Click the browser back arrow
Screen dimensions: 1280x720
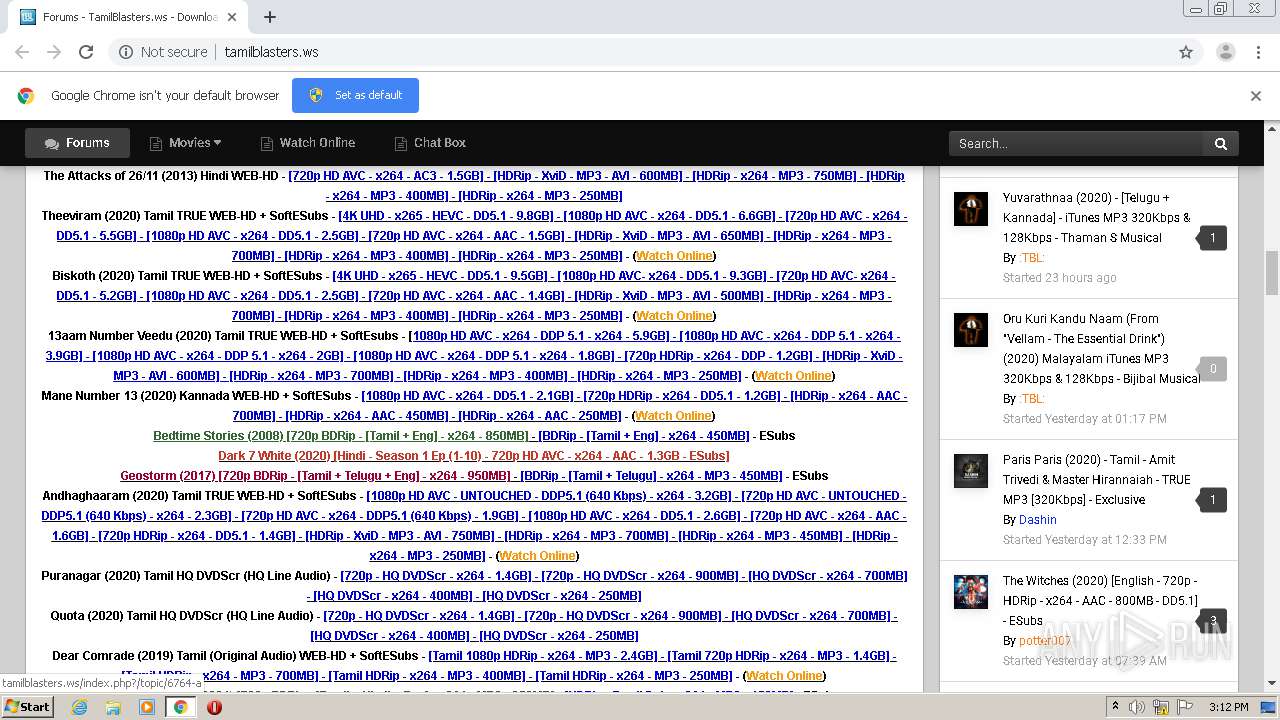(x=22, y=52)
